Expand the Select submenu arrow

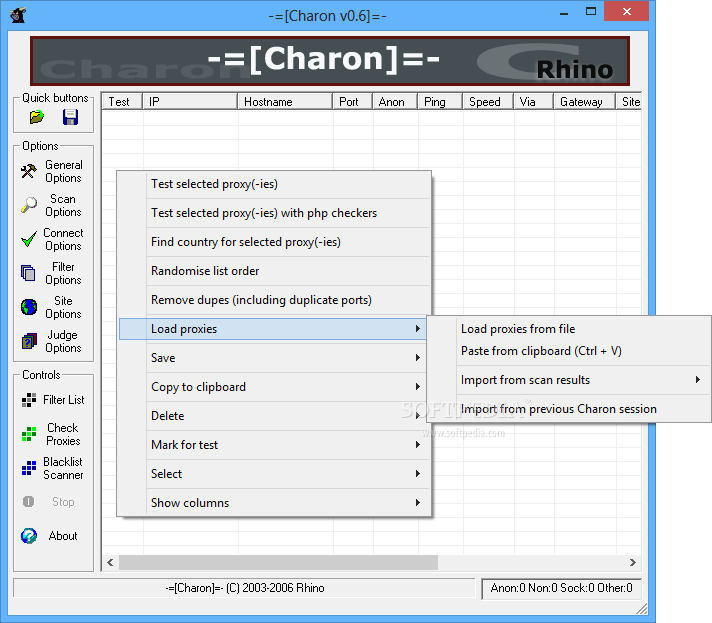coord(417,474)
